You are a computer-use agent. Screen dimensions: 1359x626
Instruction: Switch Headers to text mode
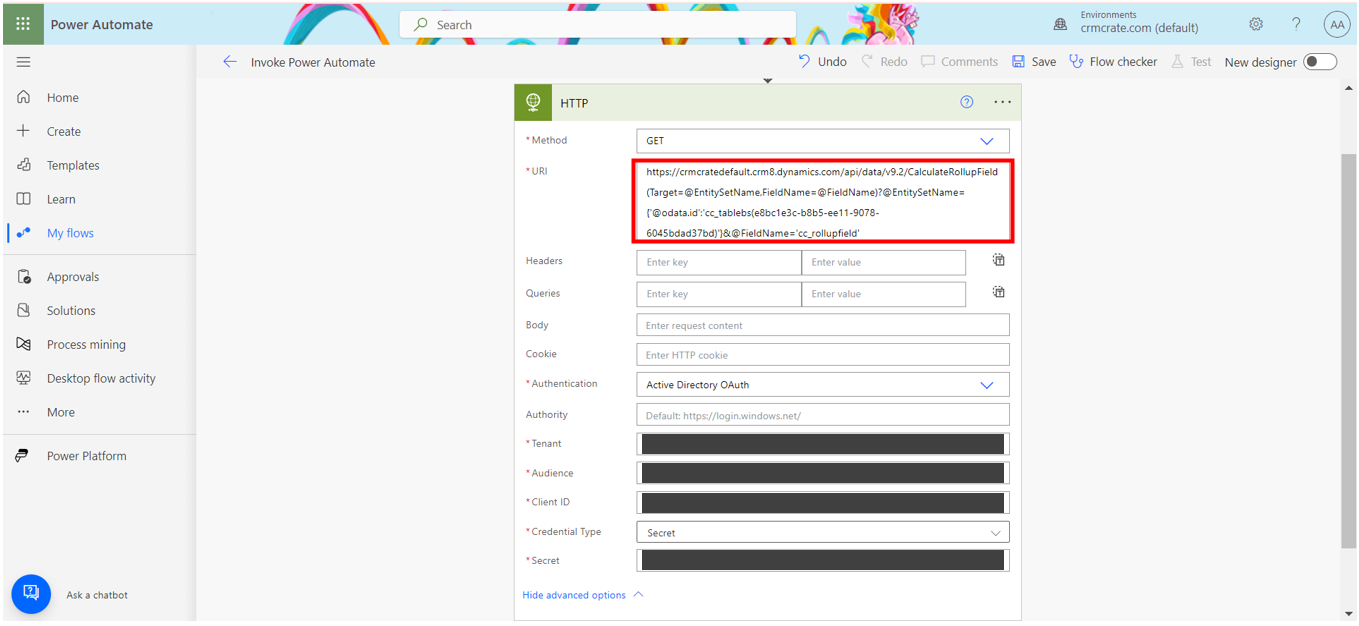click(998, 259)
